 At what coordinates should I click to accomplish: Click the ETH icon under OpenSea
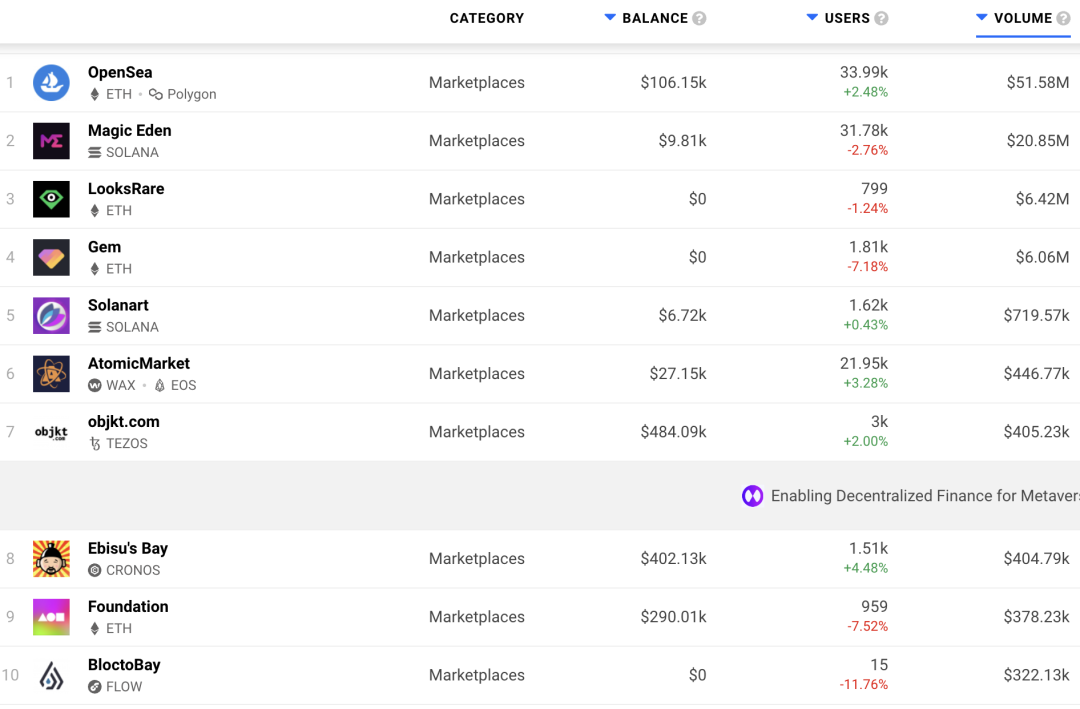[94, 94]
